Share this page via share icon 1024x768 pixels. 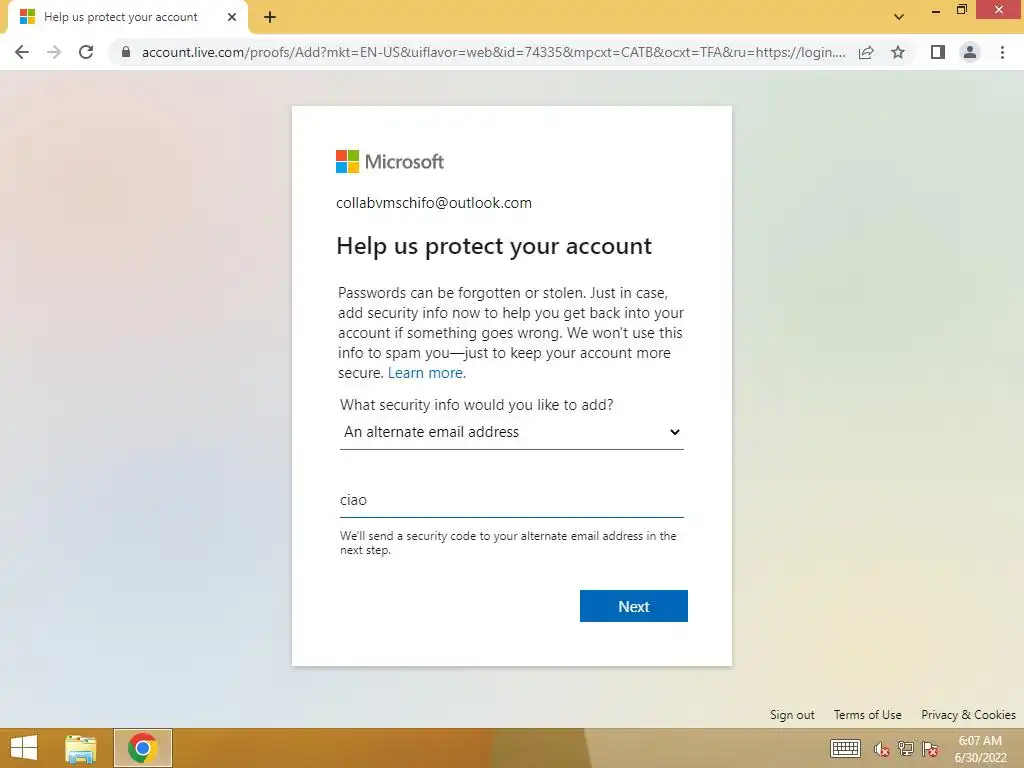[x=866, y=52]
